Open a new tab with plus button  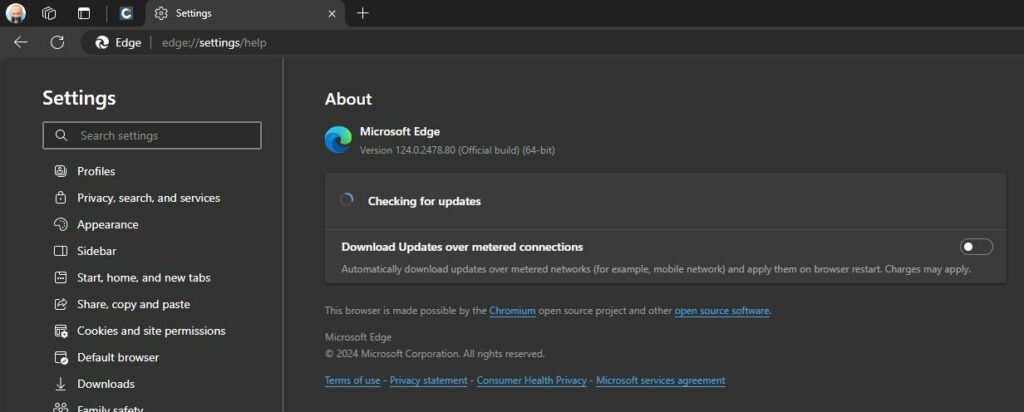(x=363, y=13)
